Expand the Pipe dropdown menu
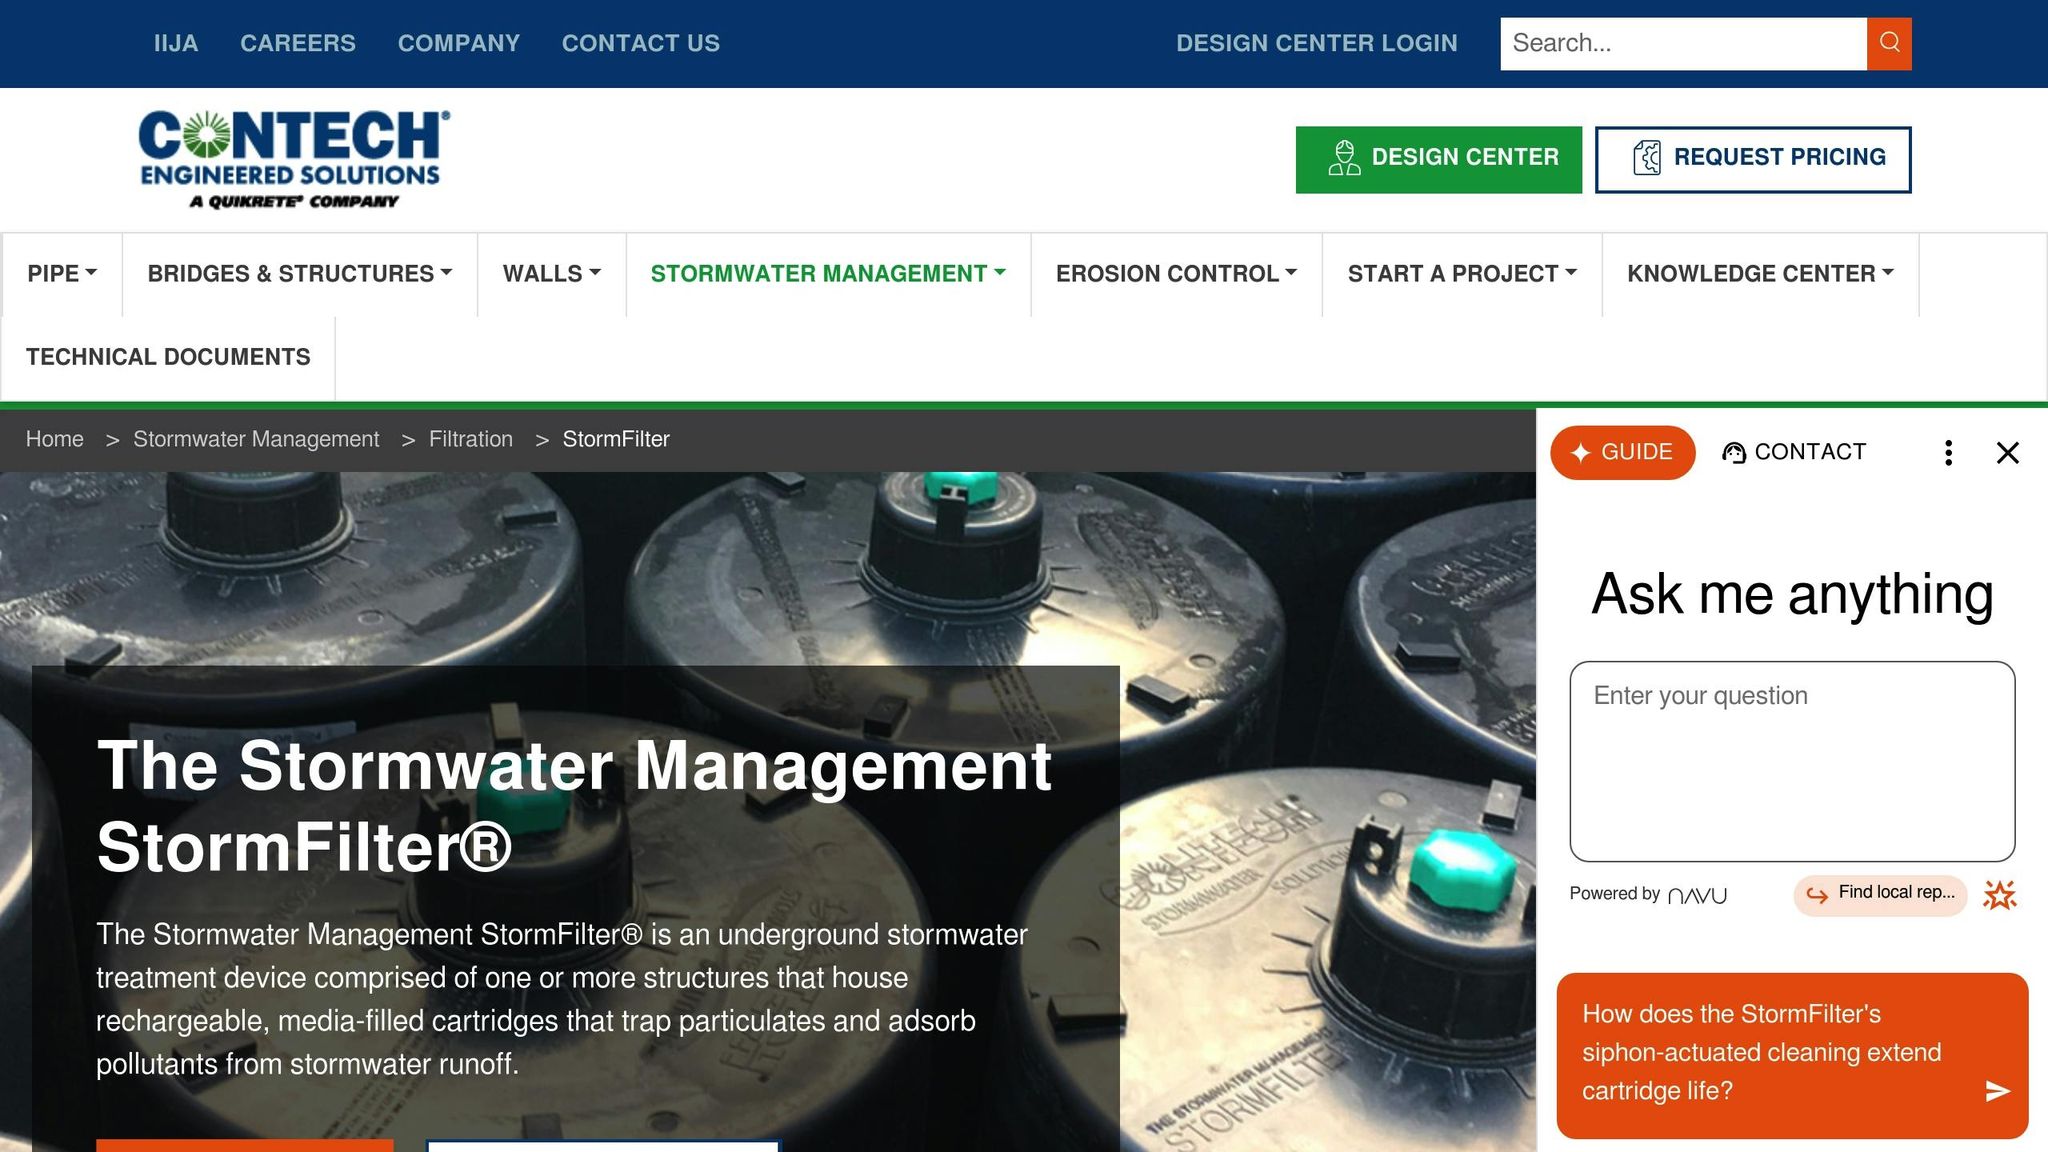Screen dimensions: 2048x1152 point(62,274)
